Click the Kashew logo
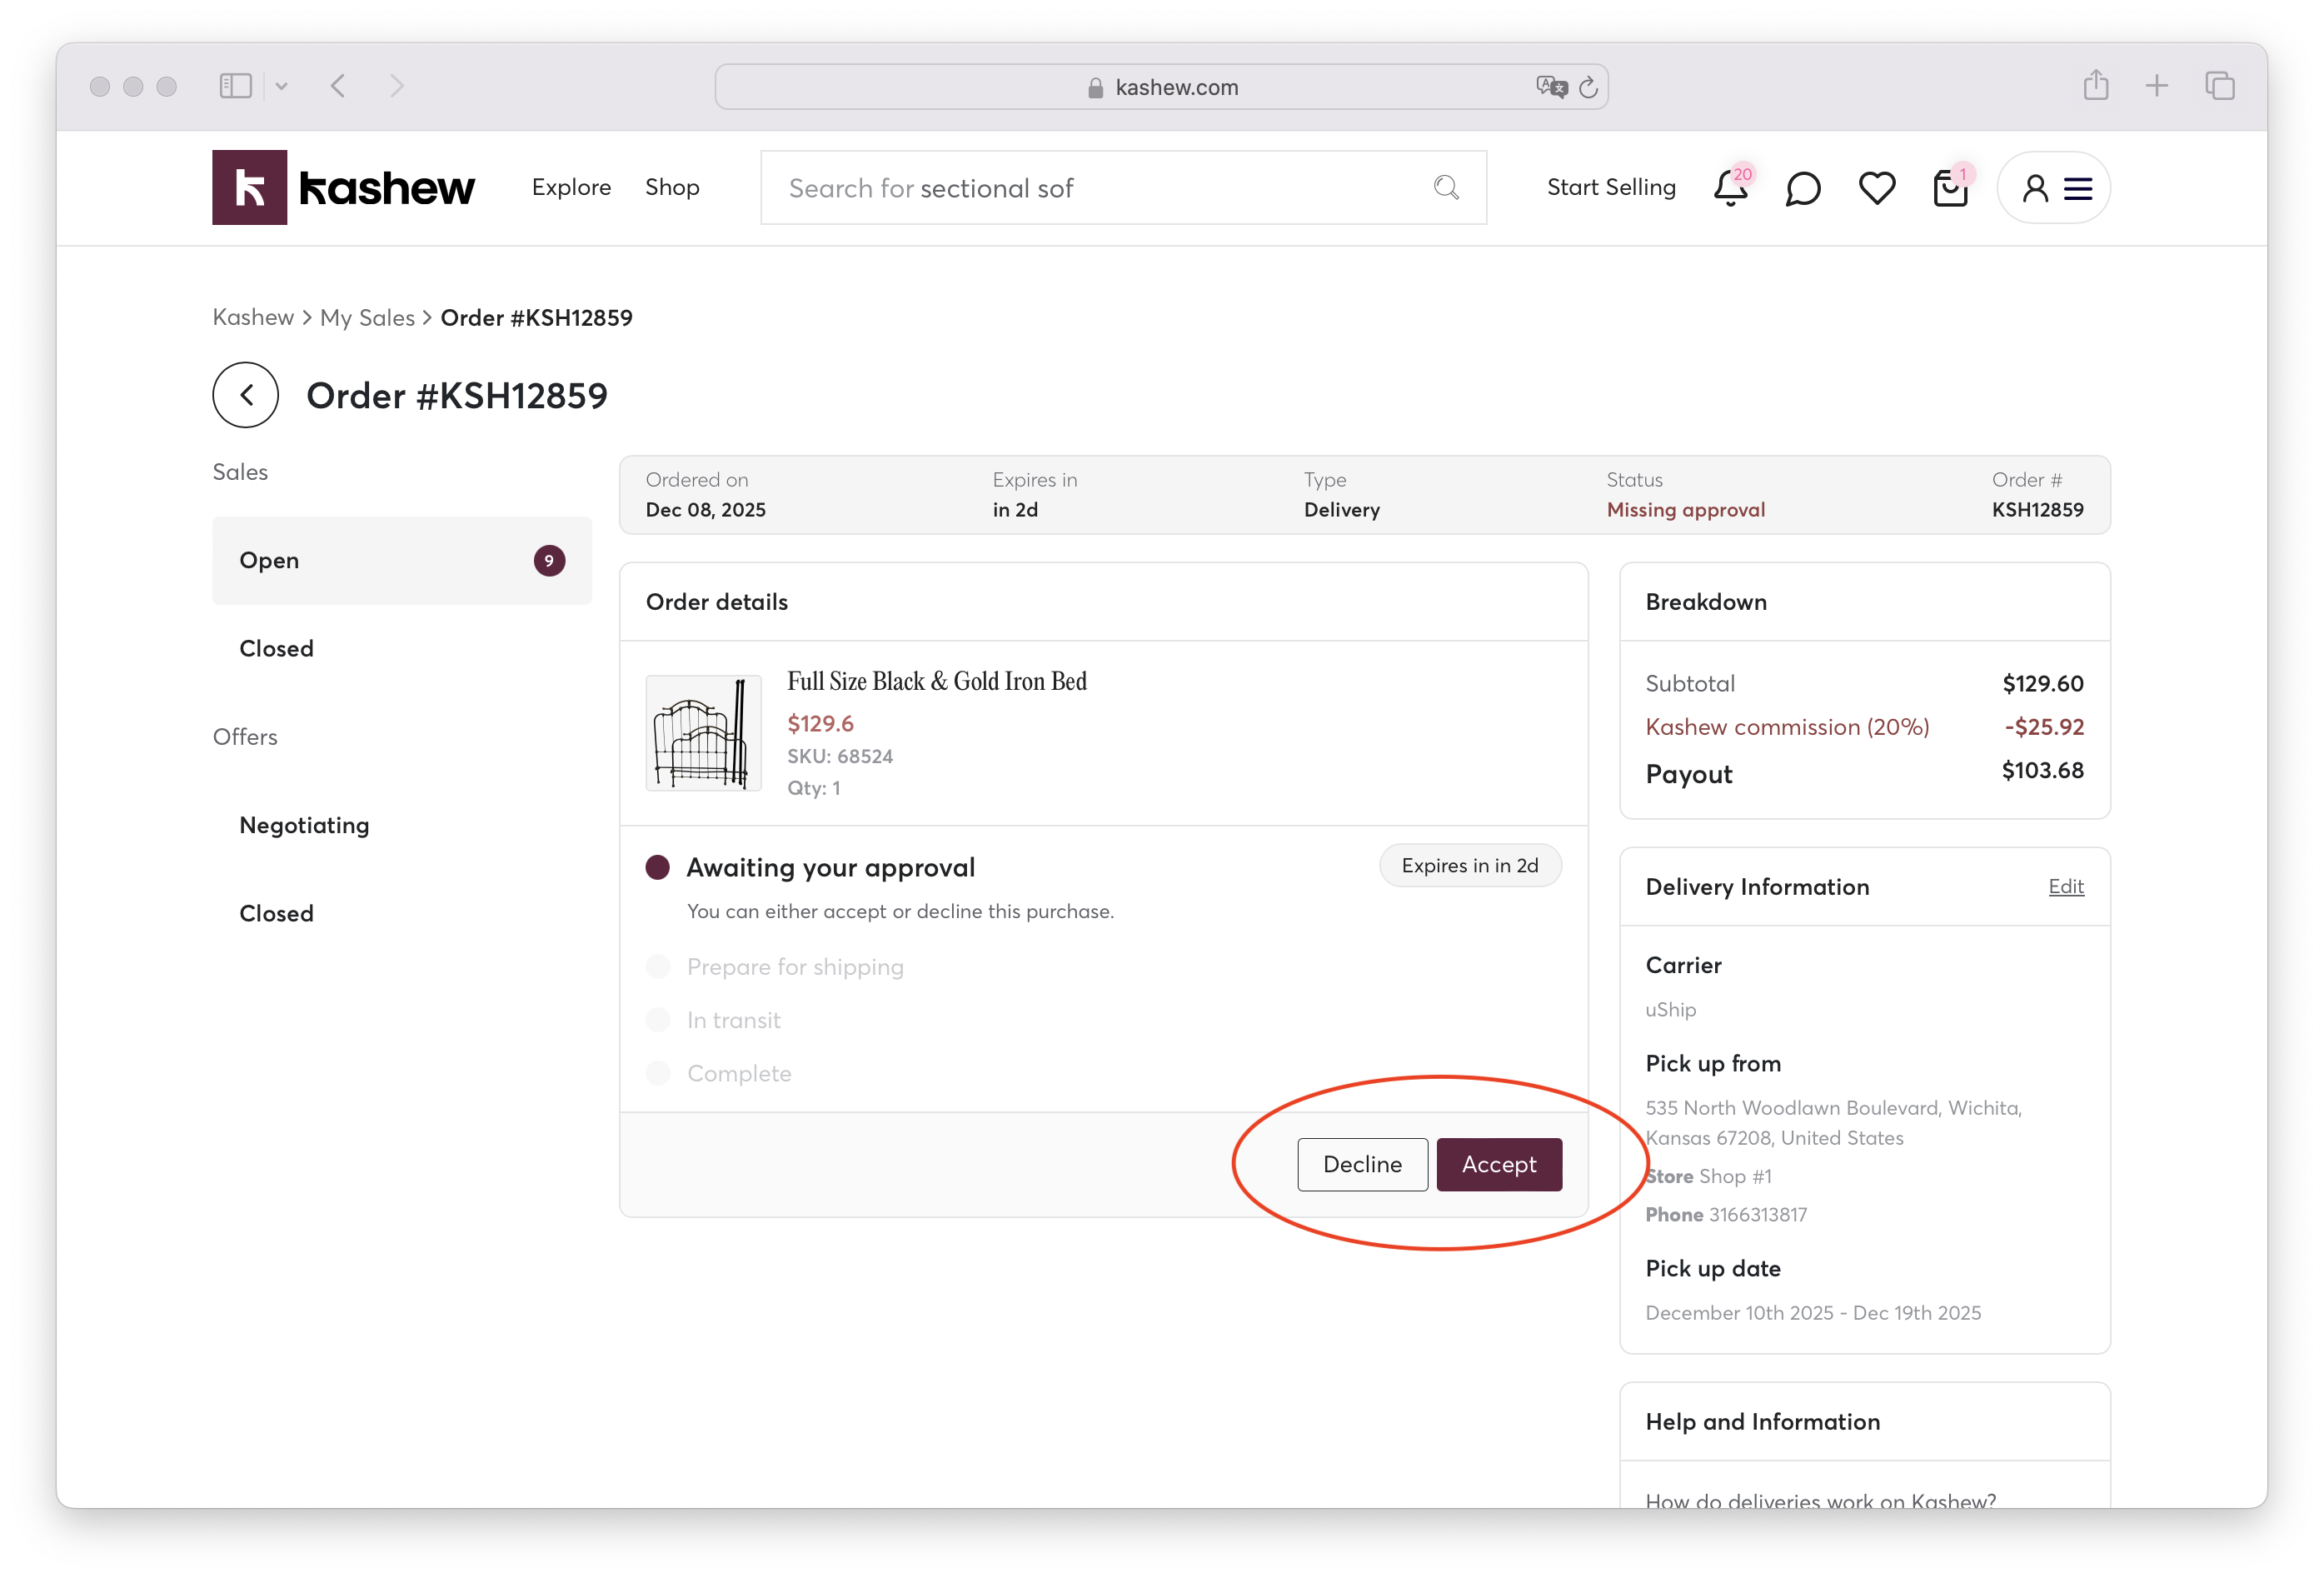 click(343, 188)
